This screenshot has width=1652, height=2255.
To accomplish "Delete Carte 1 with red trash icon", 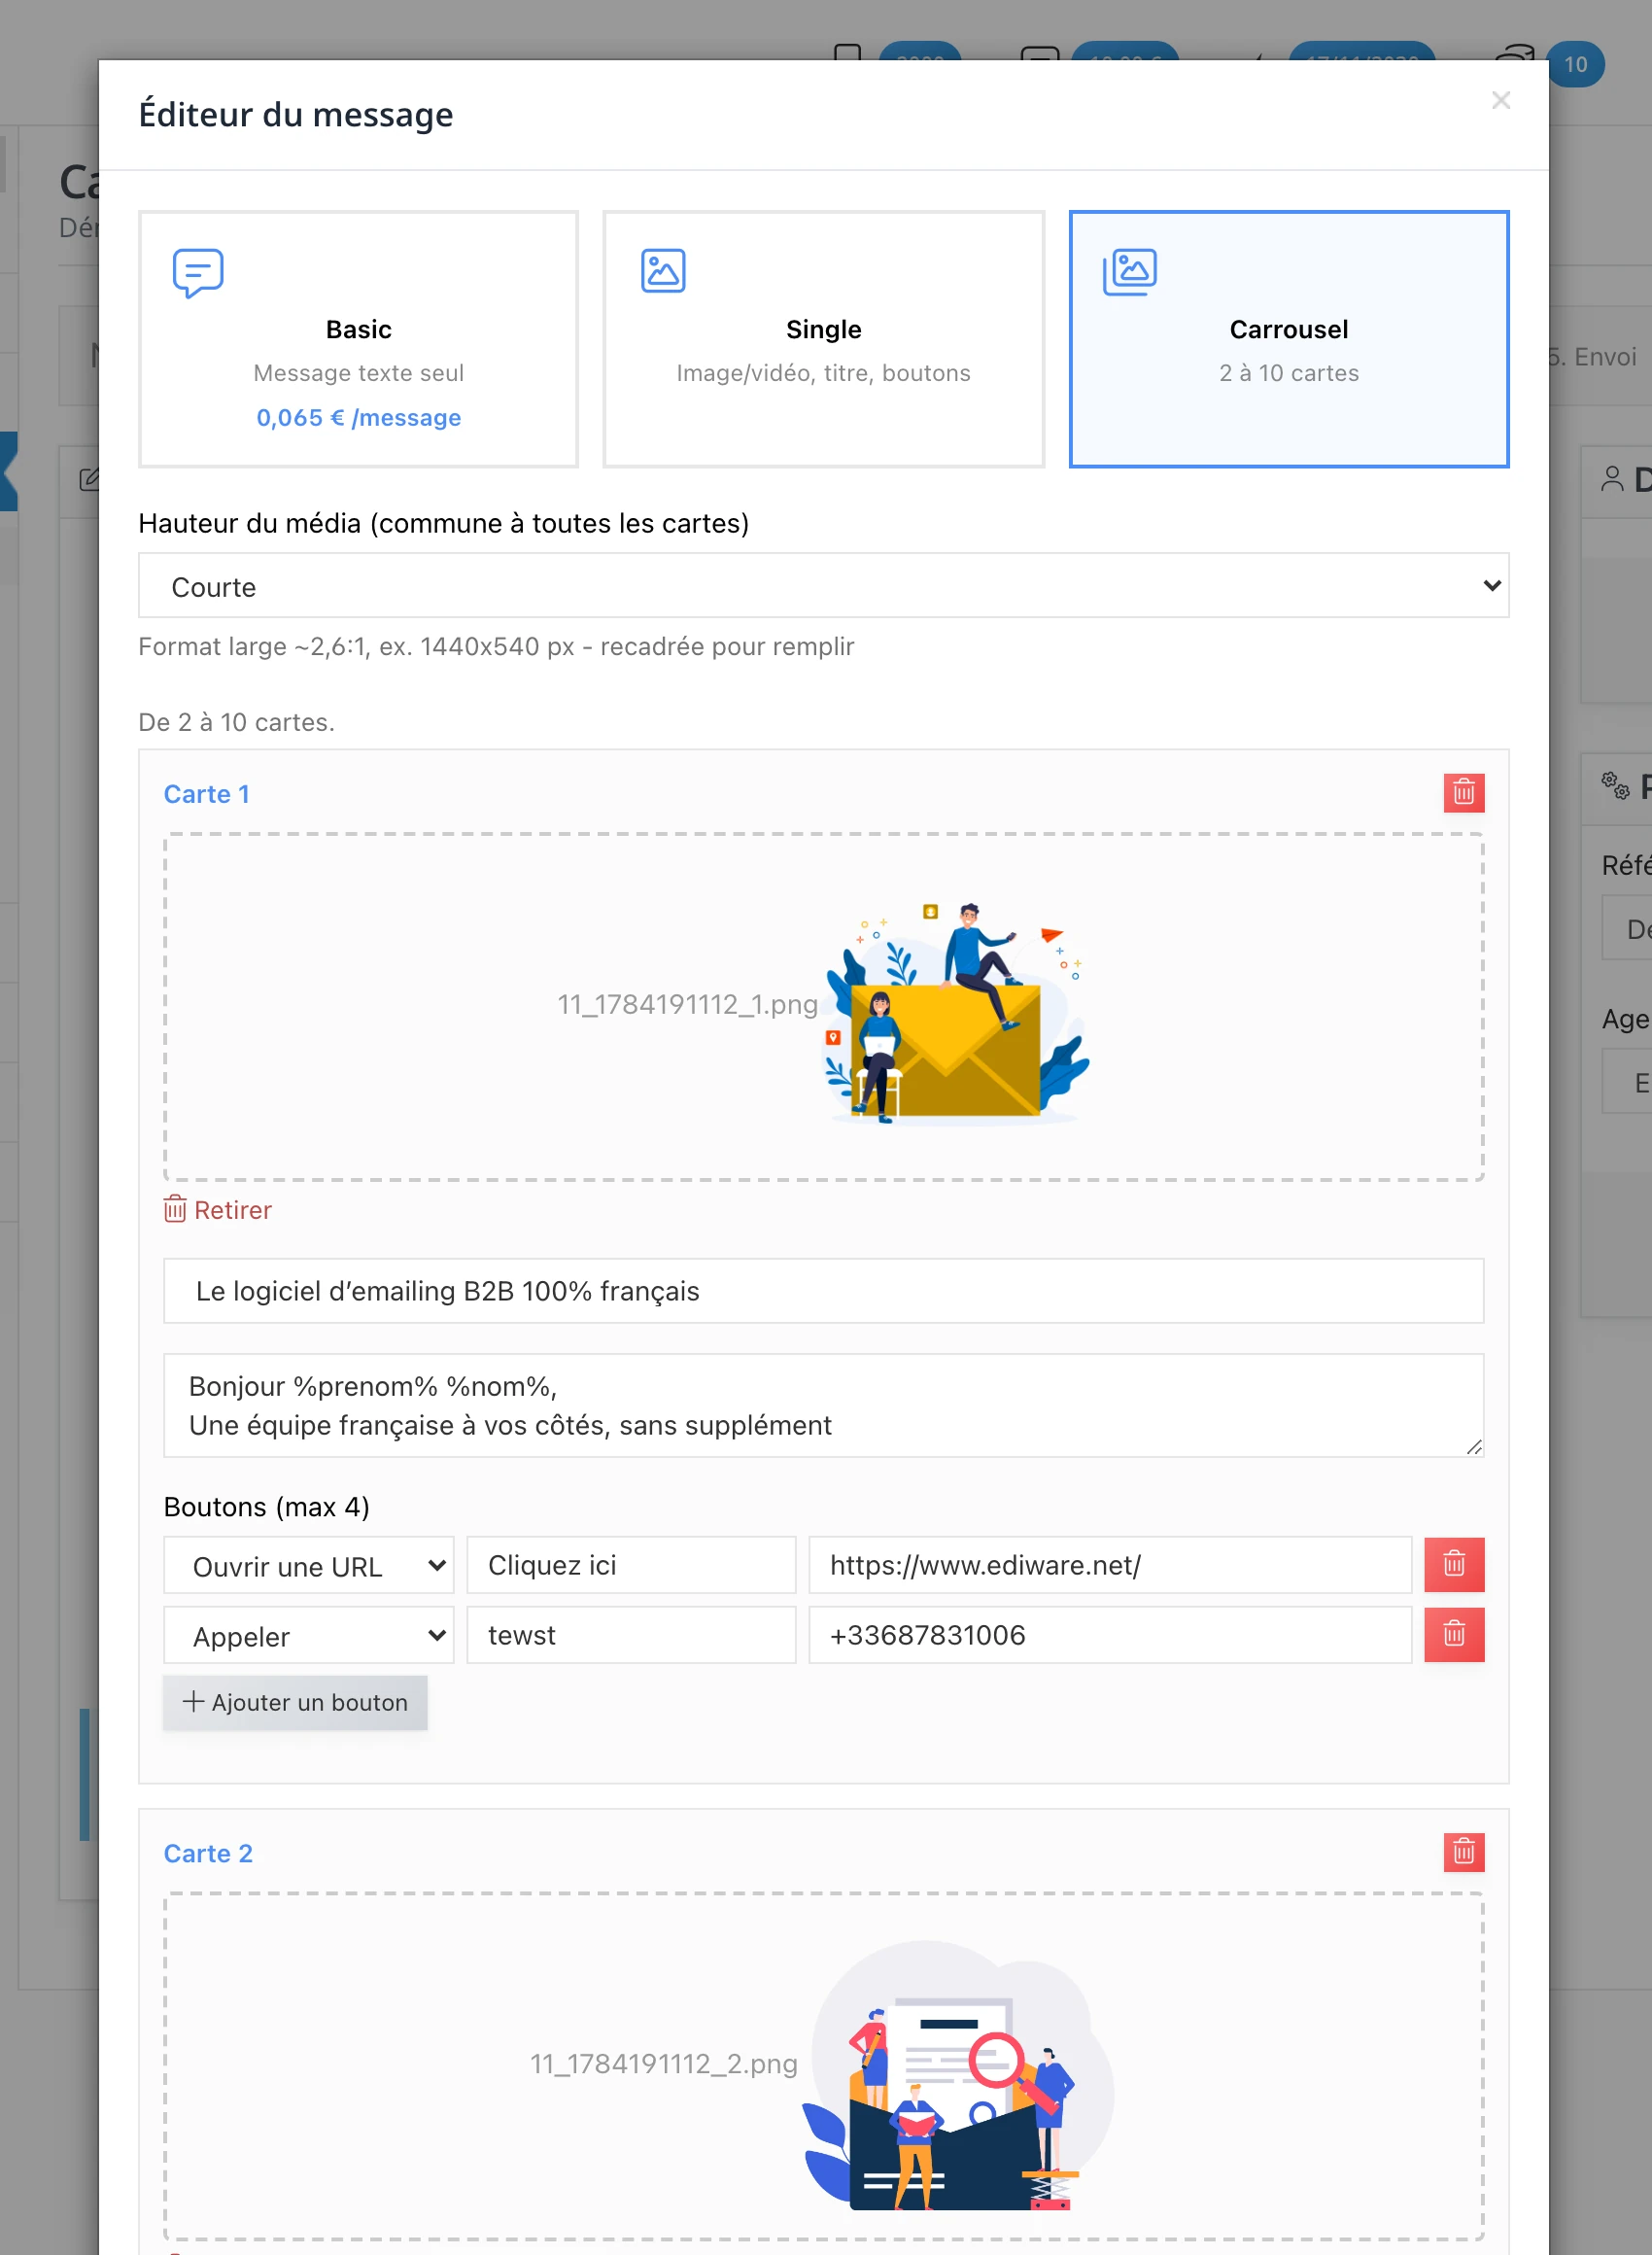I will [1463, 793].
